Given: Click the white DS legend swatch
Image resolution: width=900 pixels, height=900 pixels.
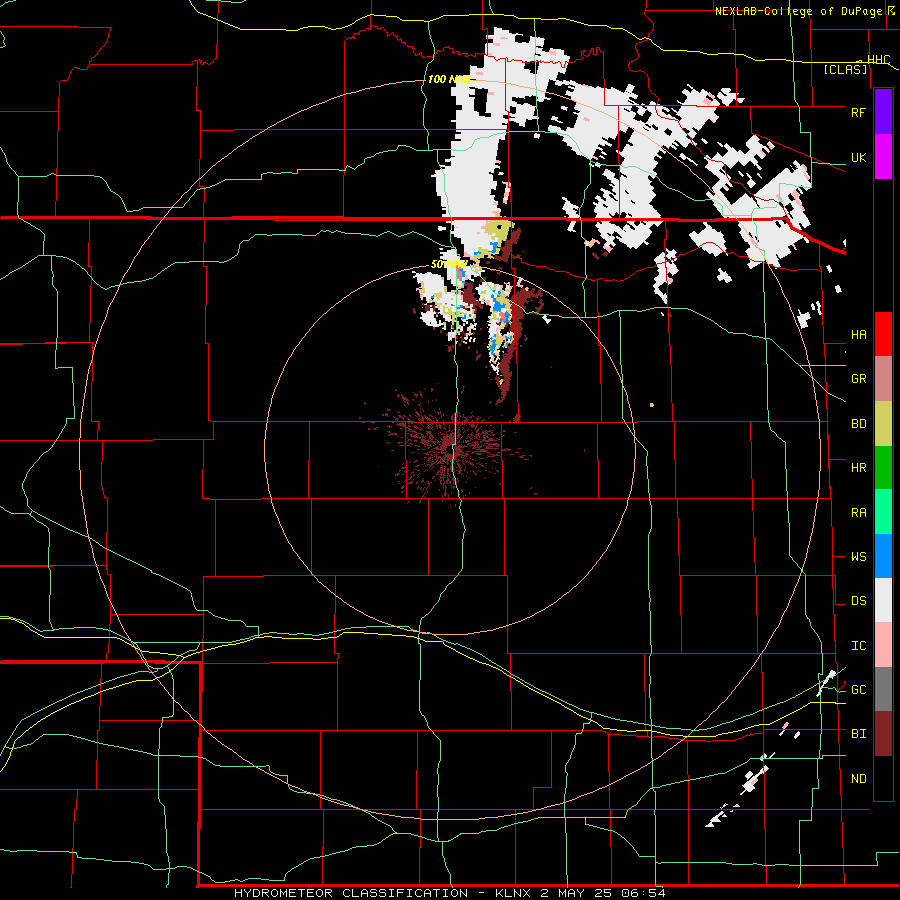Looking at the screenshot, I should (x=883, y=600).
